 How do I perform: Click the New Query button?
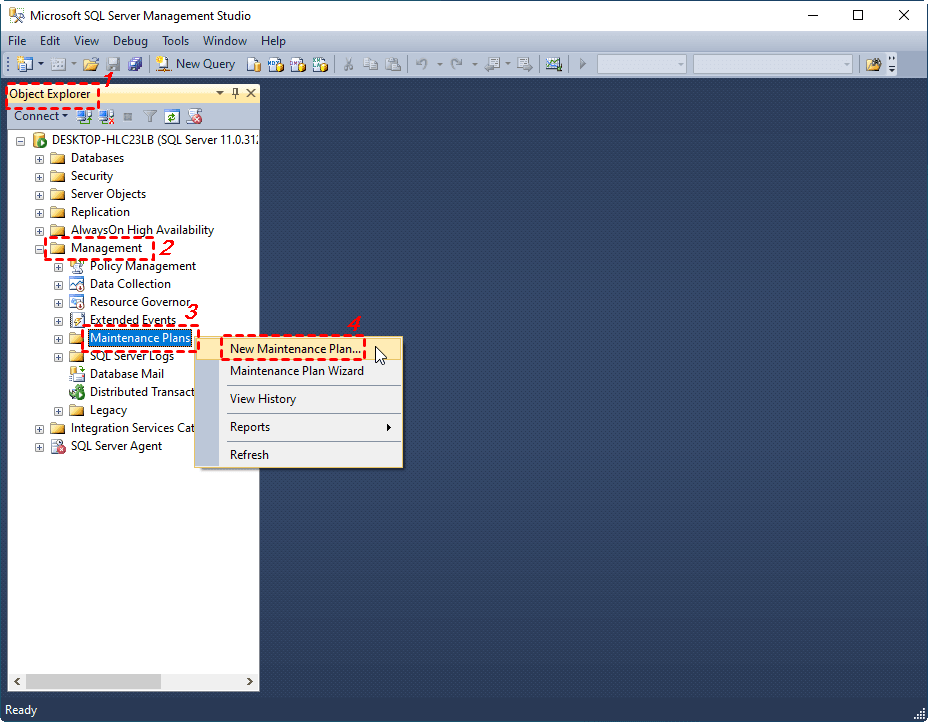pos(194,63)
